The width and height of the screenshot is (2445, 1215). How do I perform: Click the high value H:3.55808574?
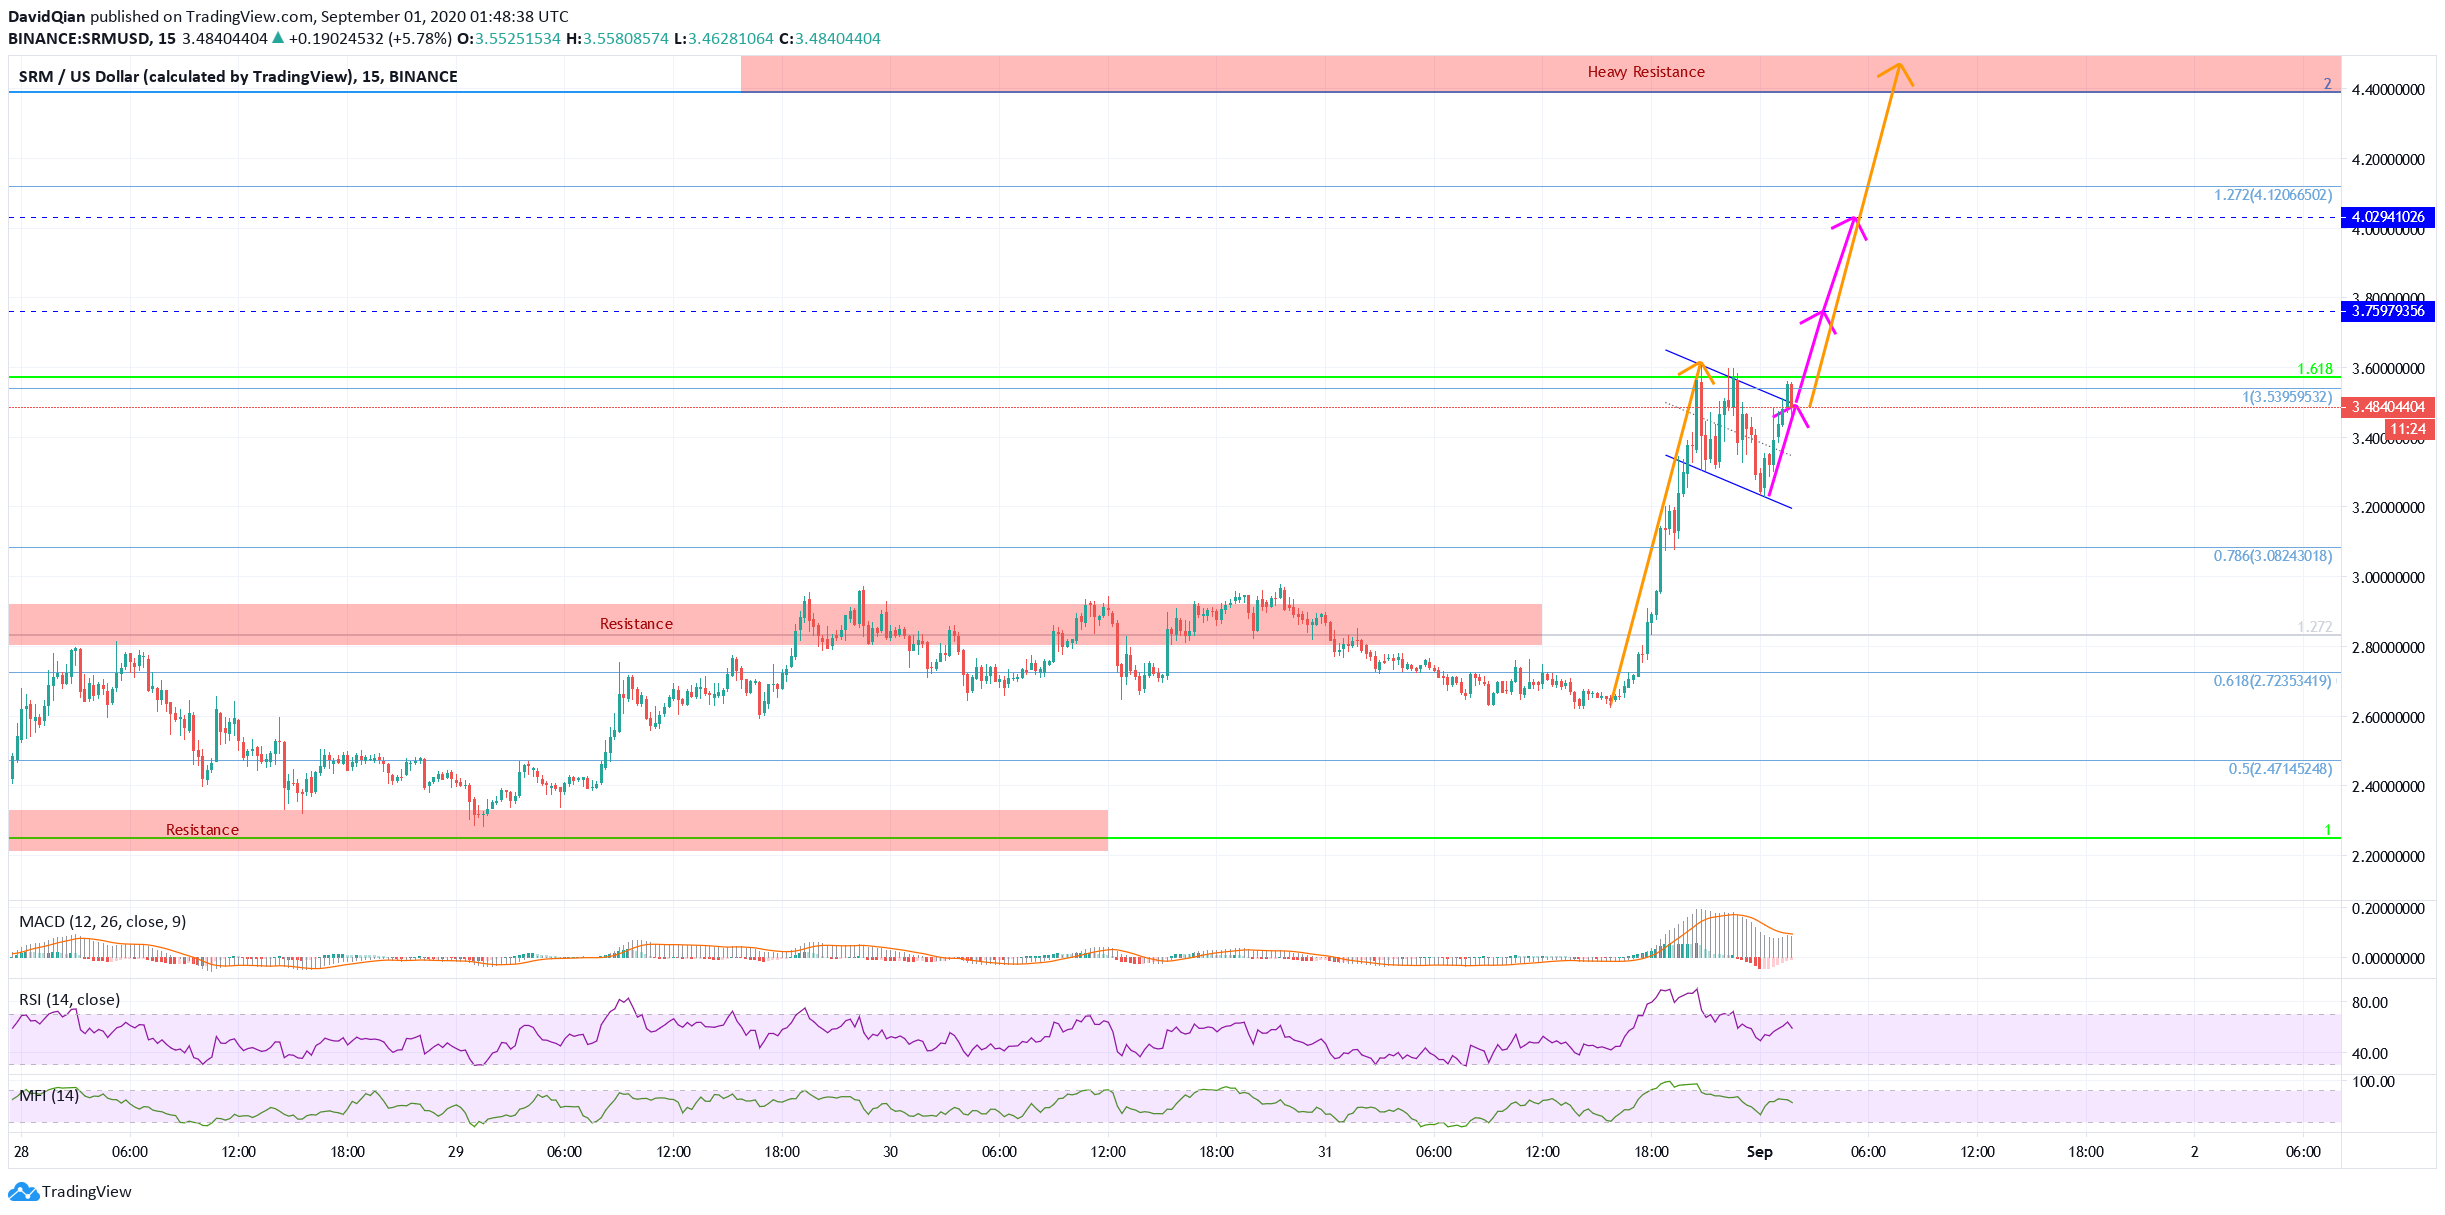point(616,38)
